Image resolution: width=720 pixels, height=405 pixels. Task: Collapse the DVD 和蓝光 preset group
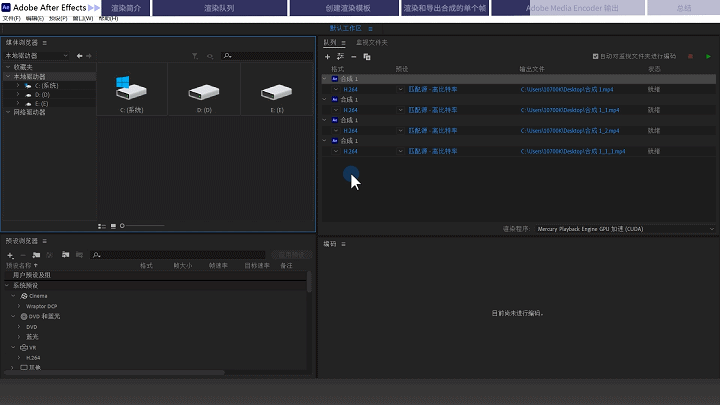point(13,316)
